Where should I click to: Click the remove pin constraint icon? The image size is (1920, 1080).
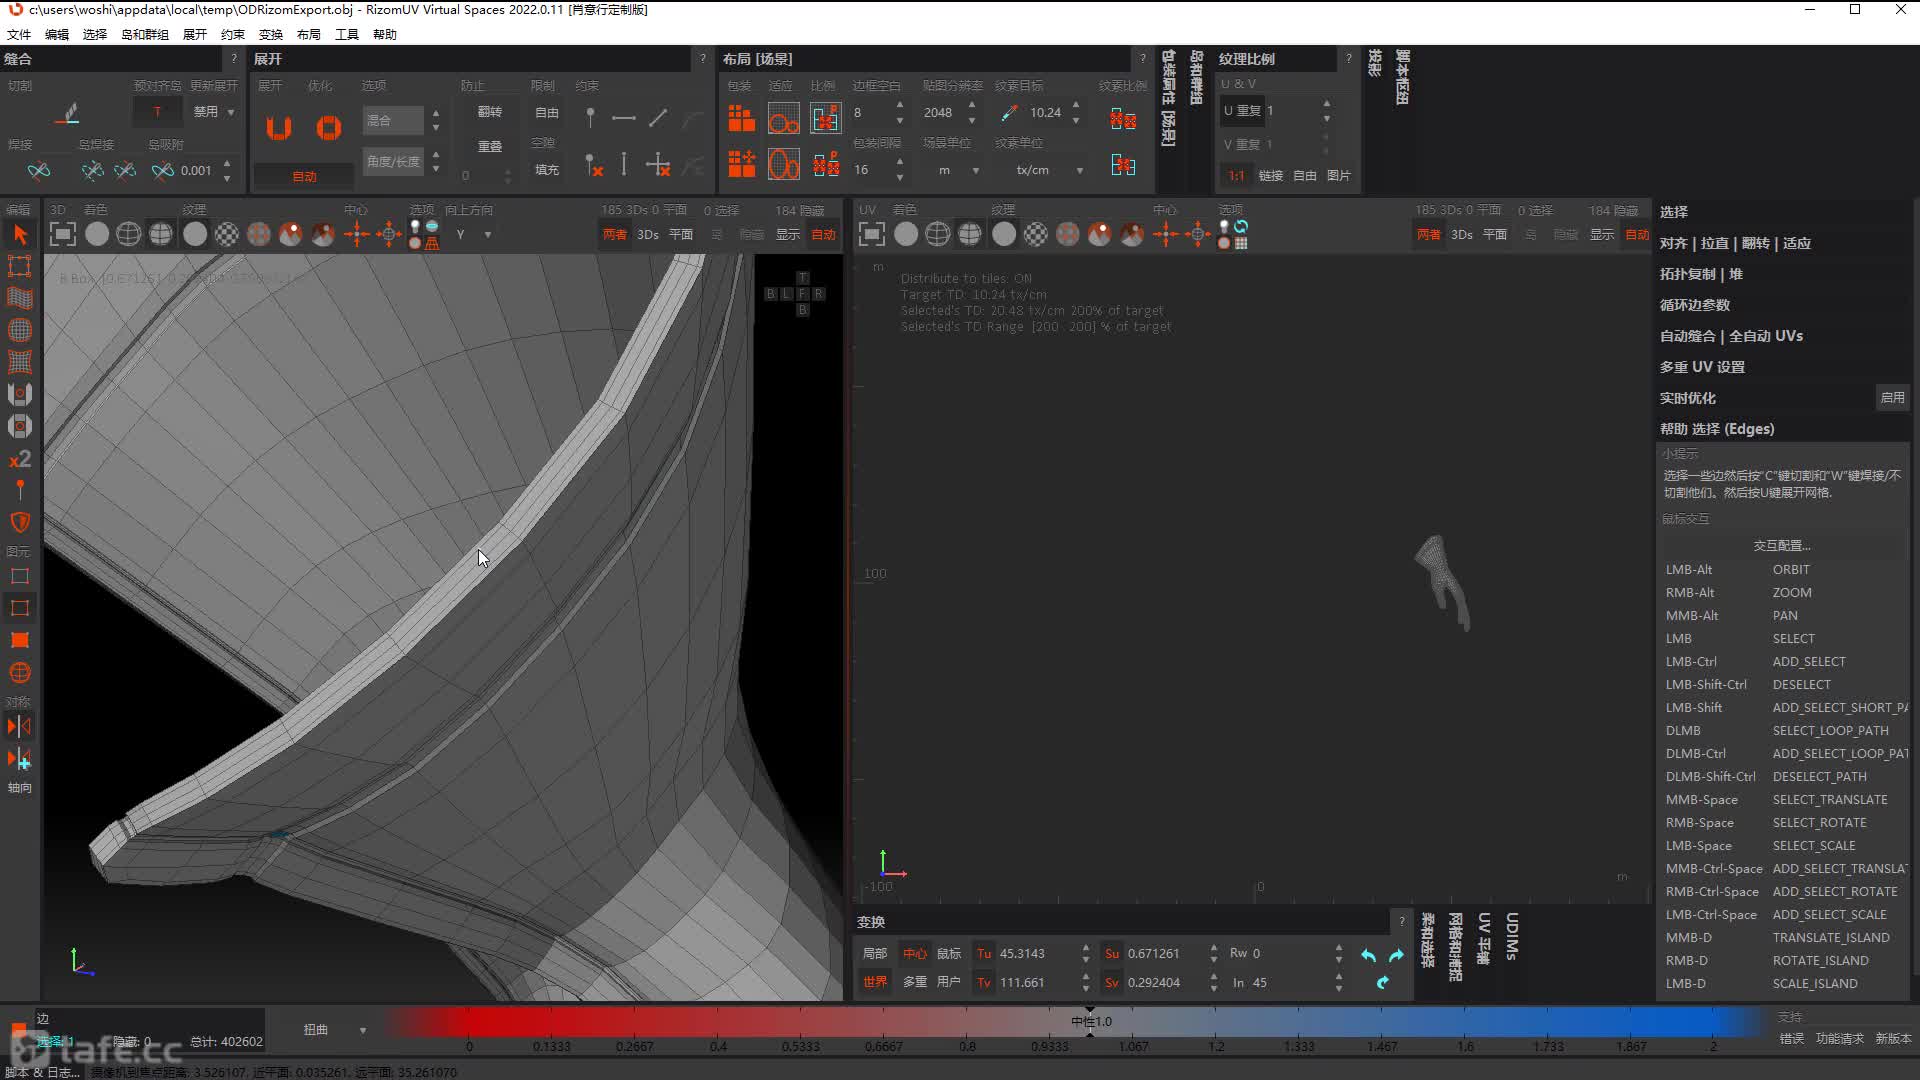593,165
